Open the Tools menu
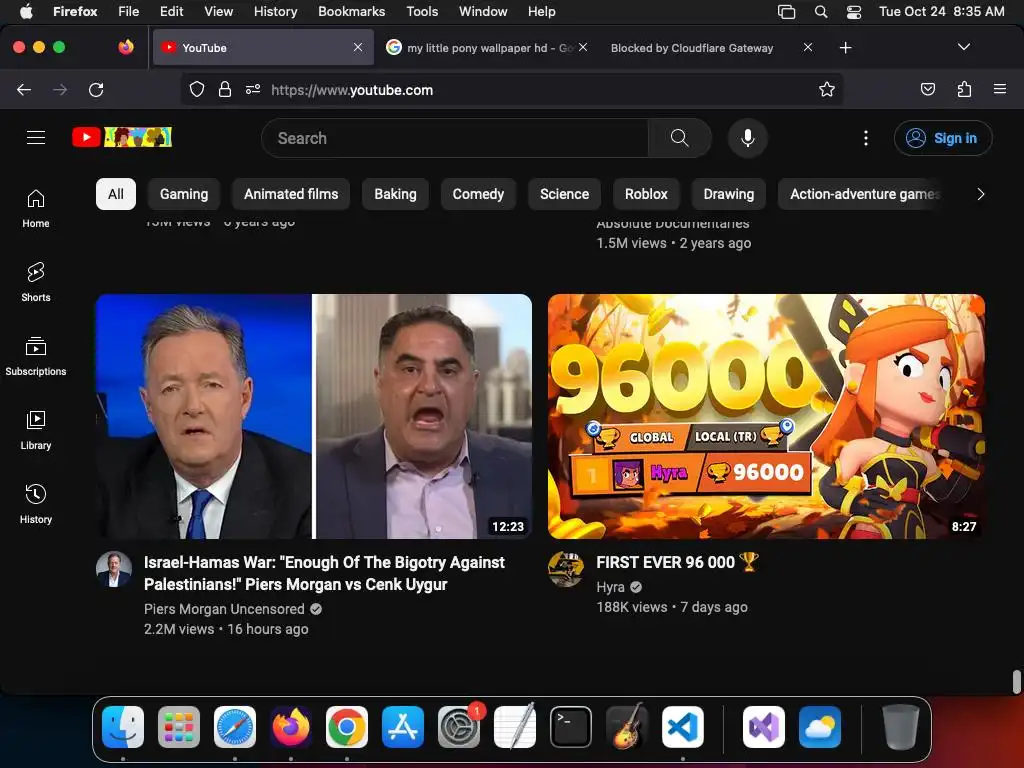The width and height of the screenshot is (1024, 768). click(x=422, y=12)
